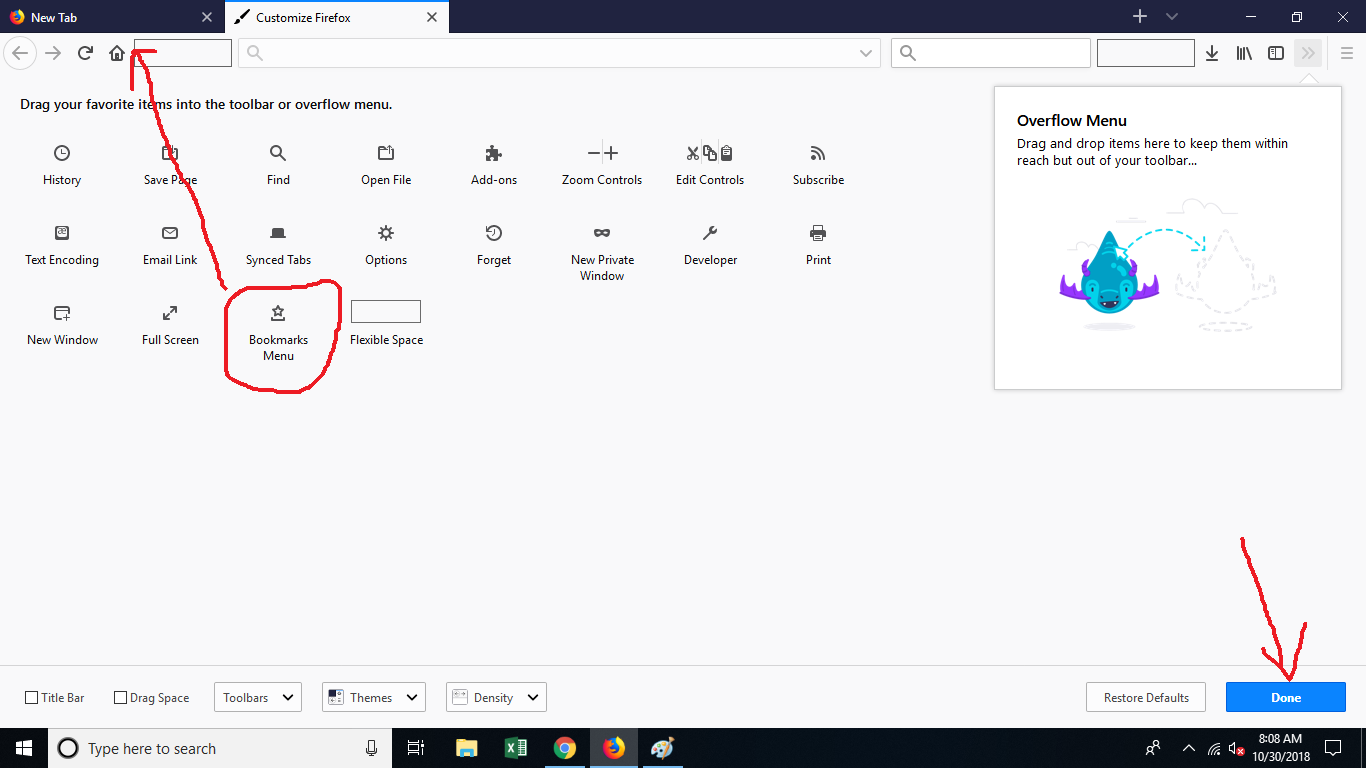Click the URL address bar field

(560, 54)
